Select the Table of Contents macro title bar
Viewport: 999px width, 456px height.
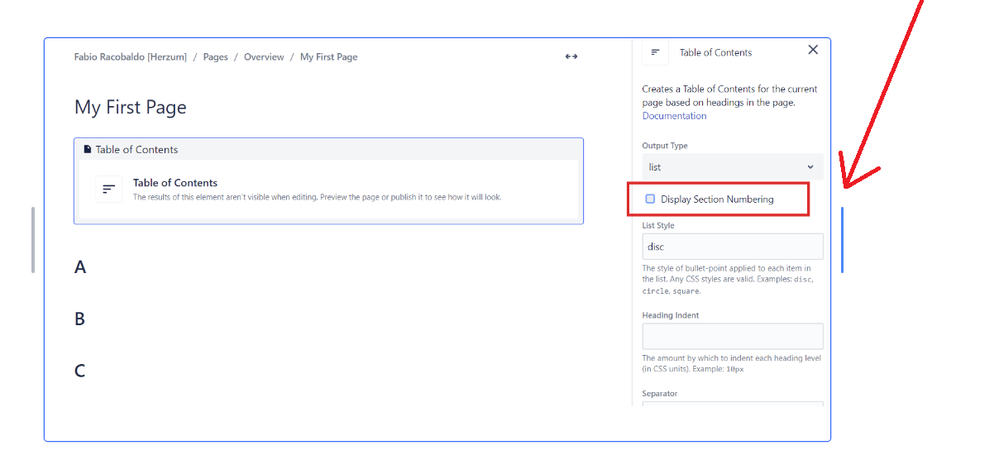pyautogui.click(x=329, y=150)
